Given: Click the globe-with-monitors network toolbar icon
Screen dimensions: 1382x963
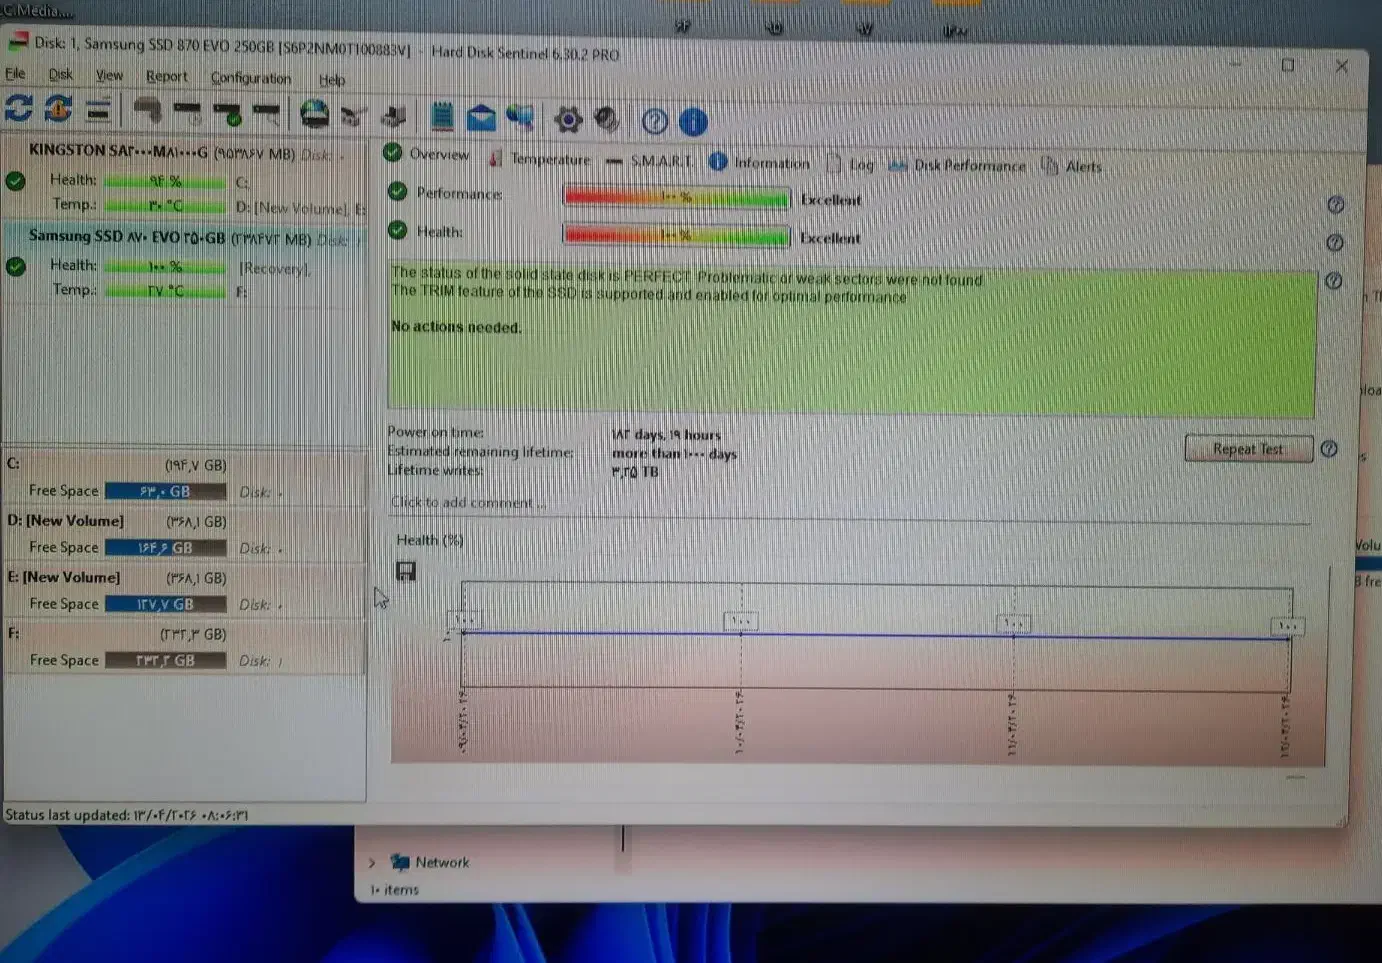Looking at the screenshot, I should 520,119.
